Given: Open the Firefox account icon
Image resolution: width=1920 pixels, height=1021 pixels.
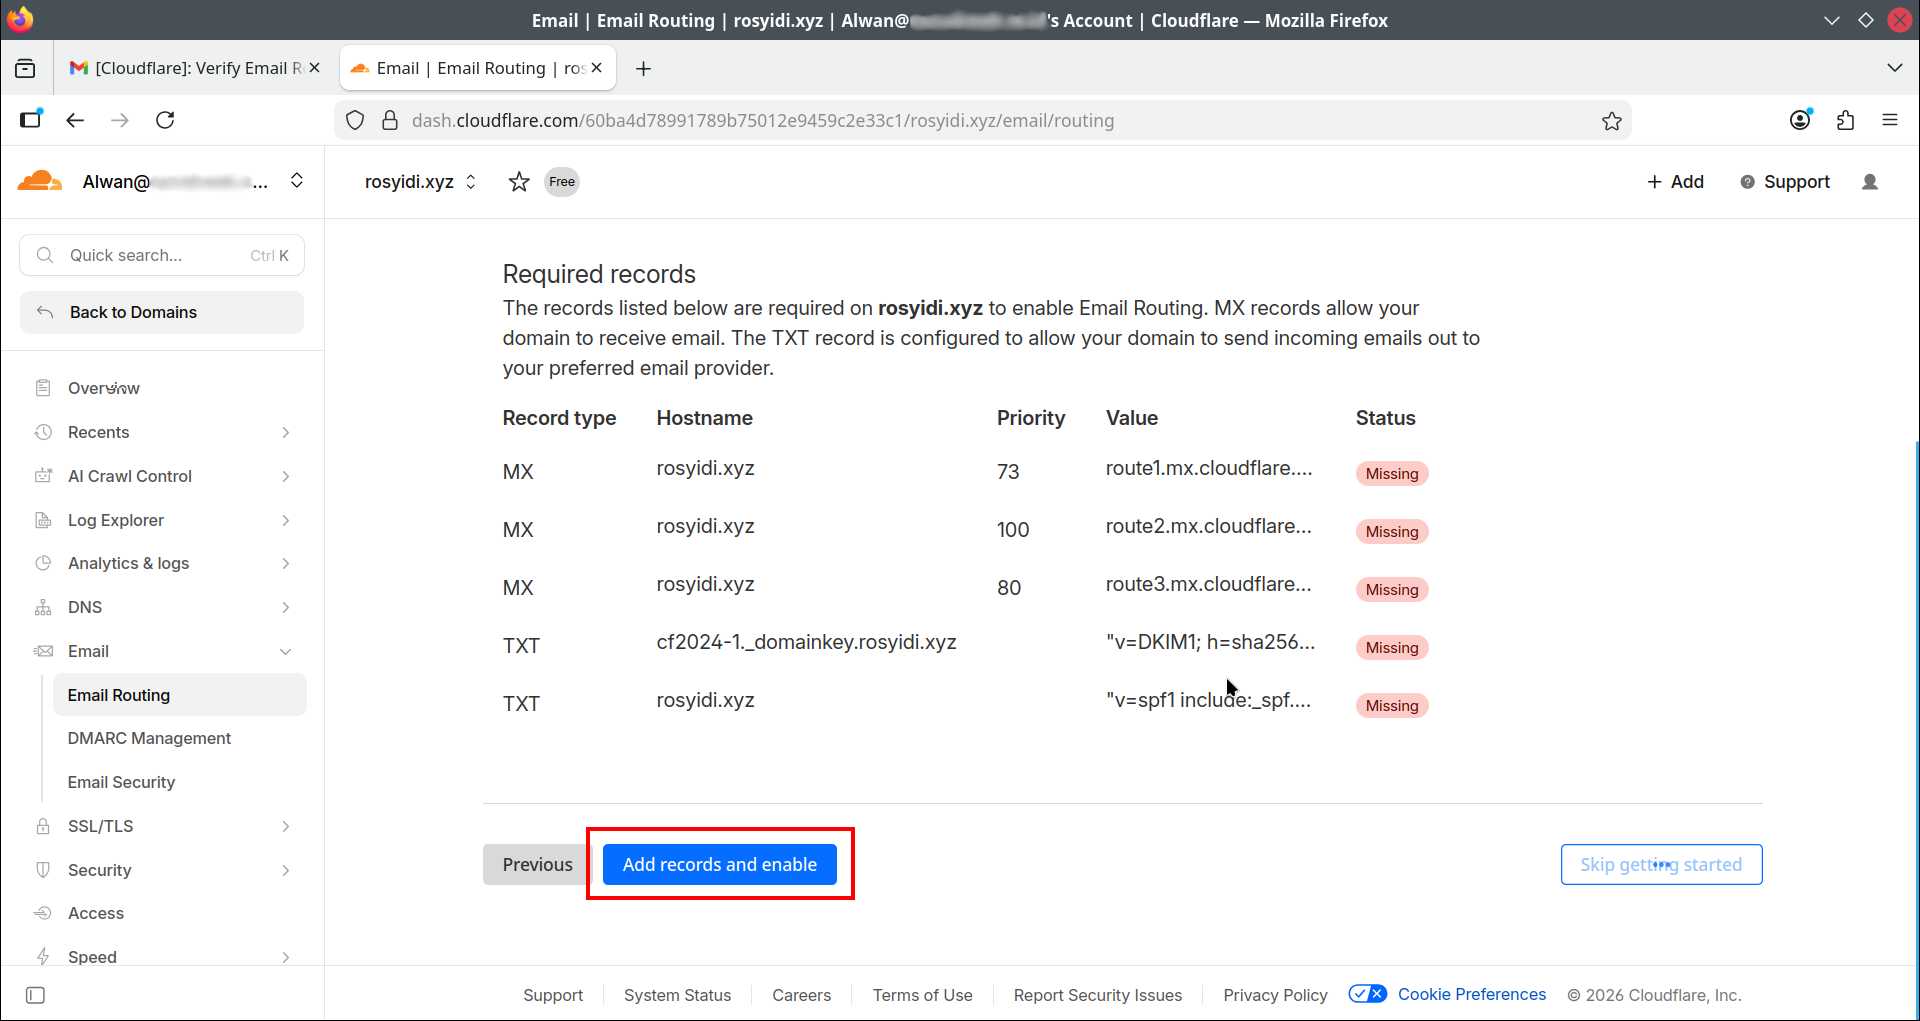Looking at the screenshot, I should coord(1800,120).
